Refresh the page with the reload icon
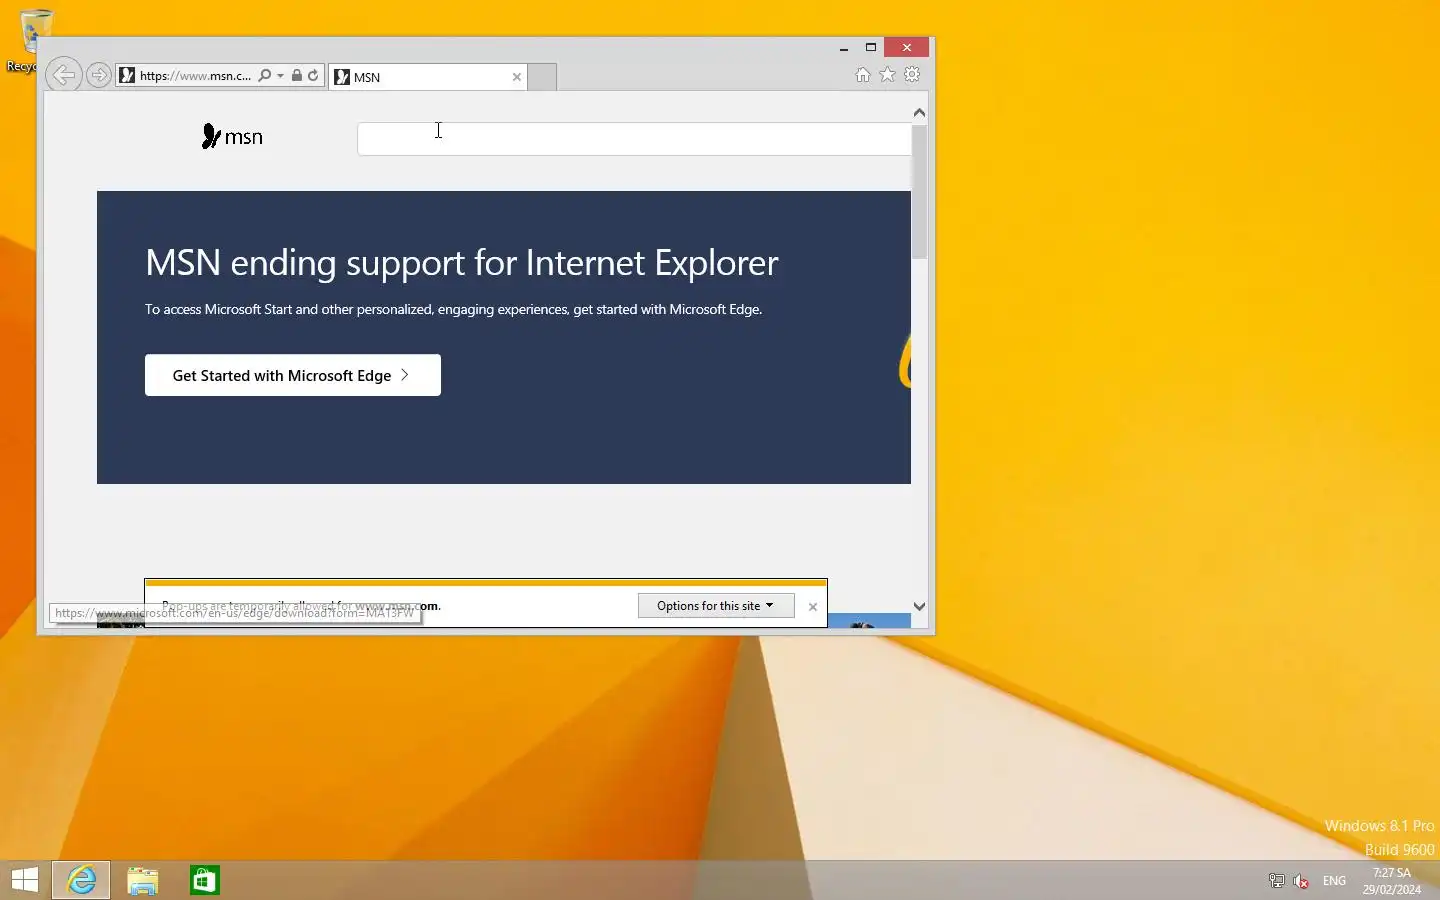 coord(313,76)
